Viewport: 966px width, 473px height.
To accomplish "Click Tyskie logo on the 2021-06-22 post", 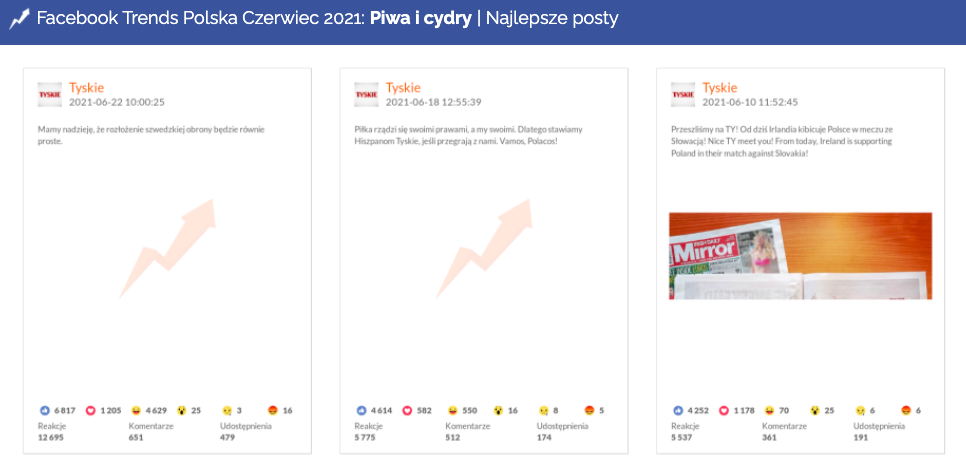I will tap(49, 95).
